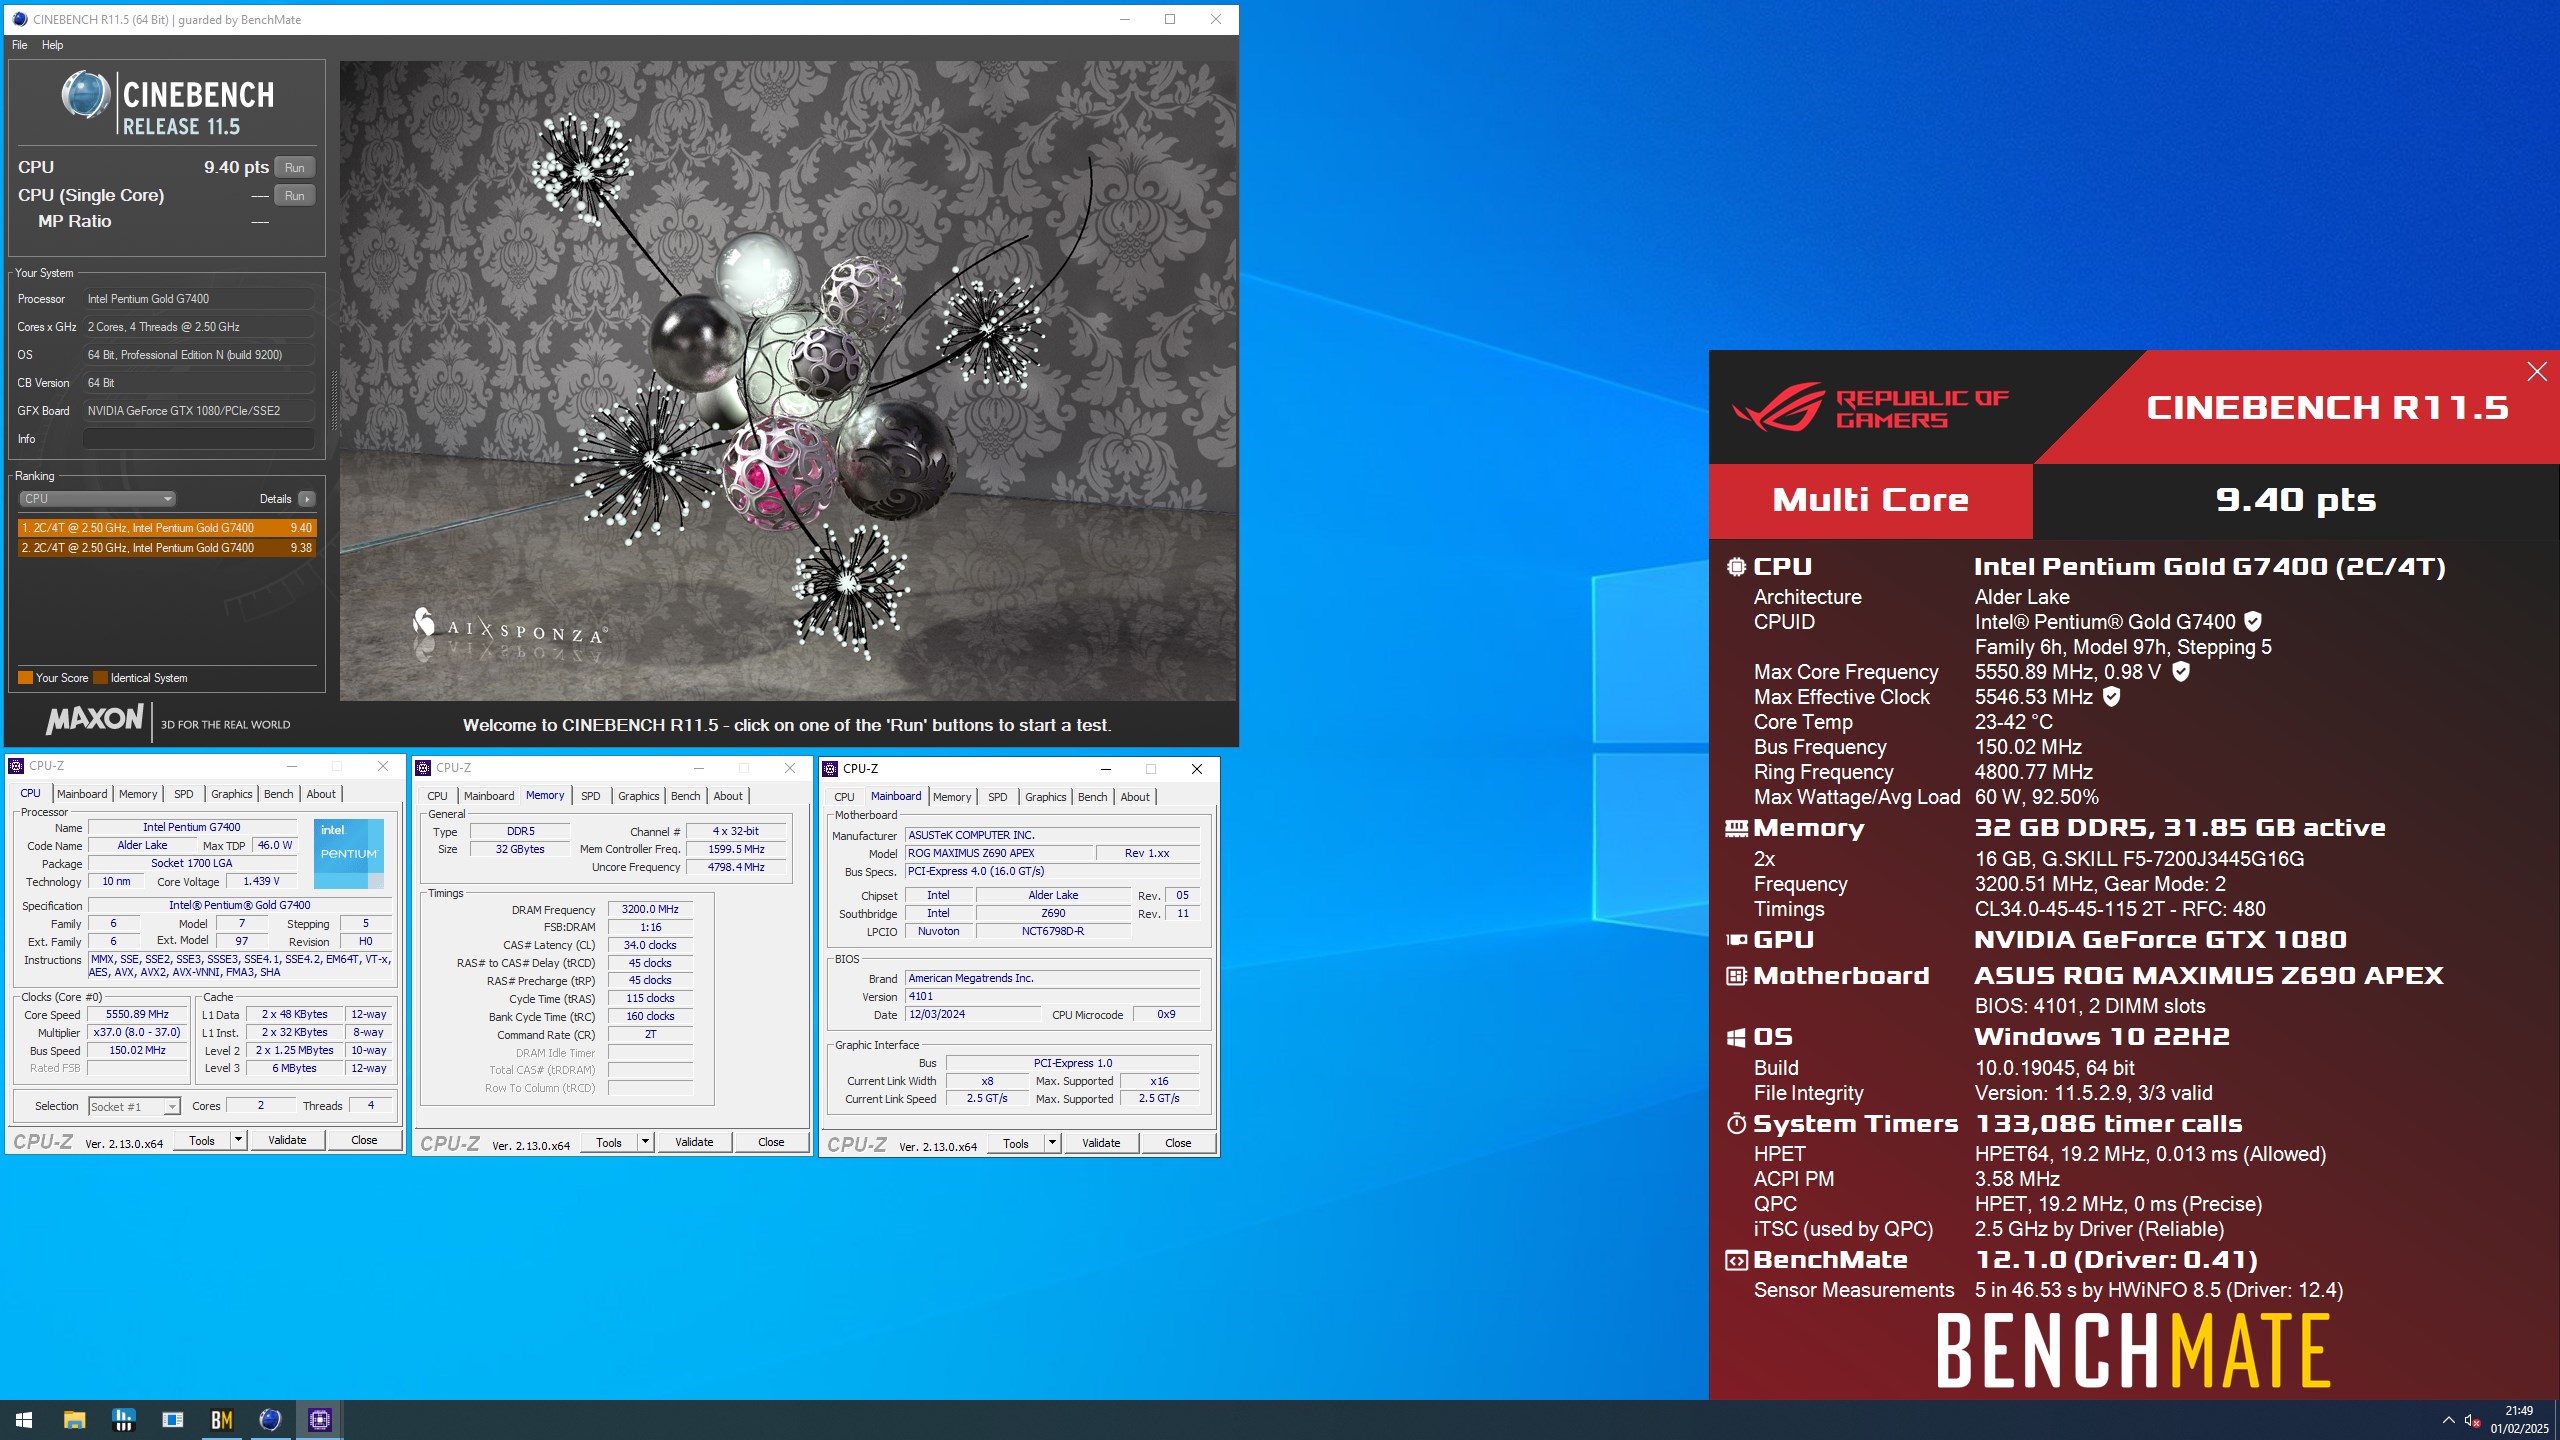Expand Tools dropdown arrow in right CPU-Z window
This screenshot has width=2560, height=1440.
point(1052,1144)
